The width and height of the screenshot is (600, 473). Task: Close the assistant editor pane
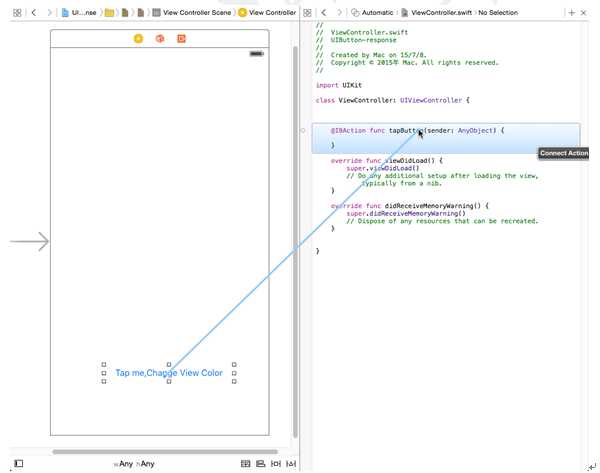pos(584,13)
